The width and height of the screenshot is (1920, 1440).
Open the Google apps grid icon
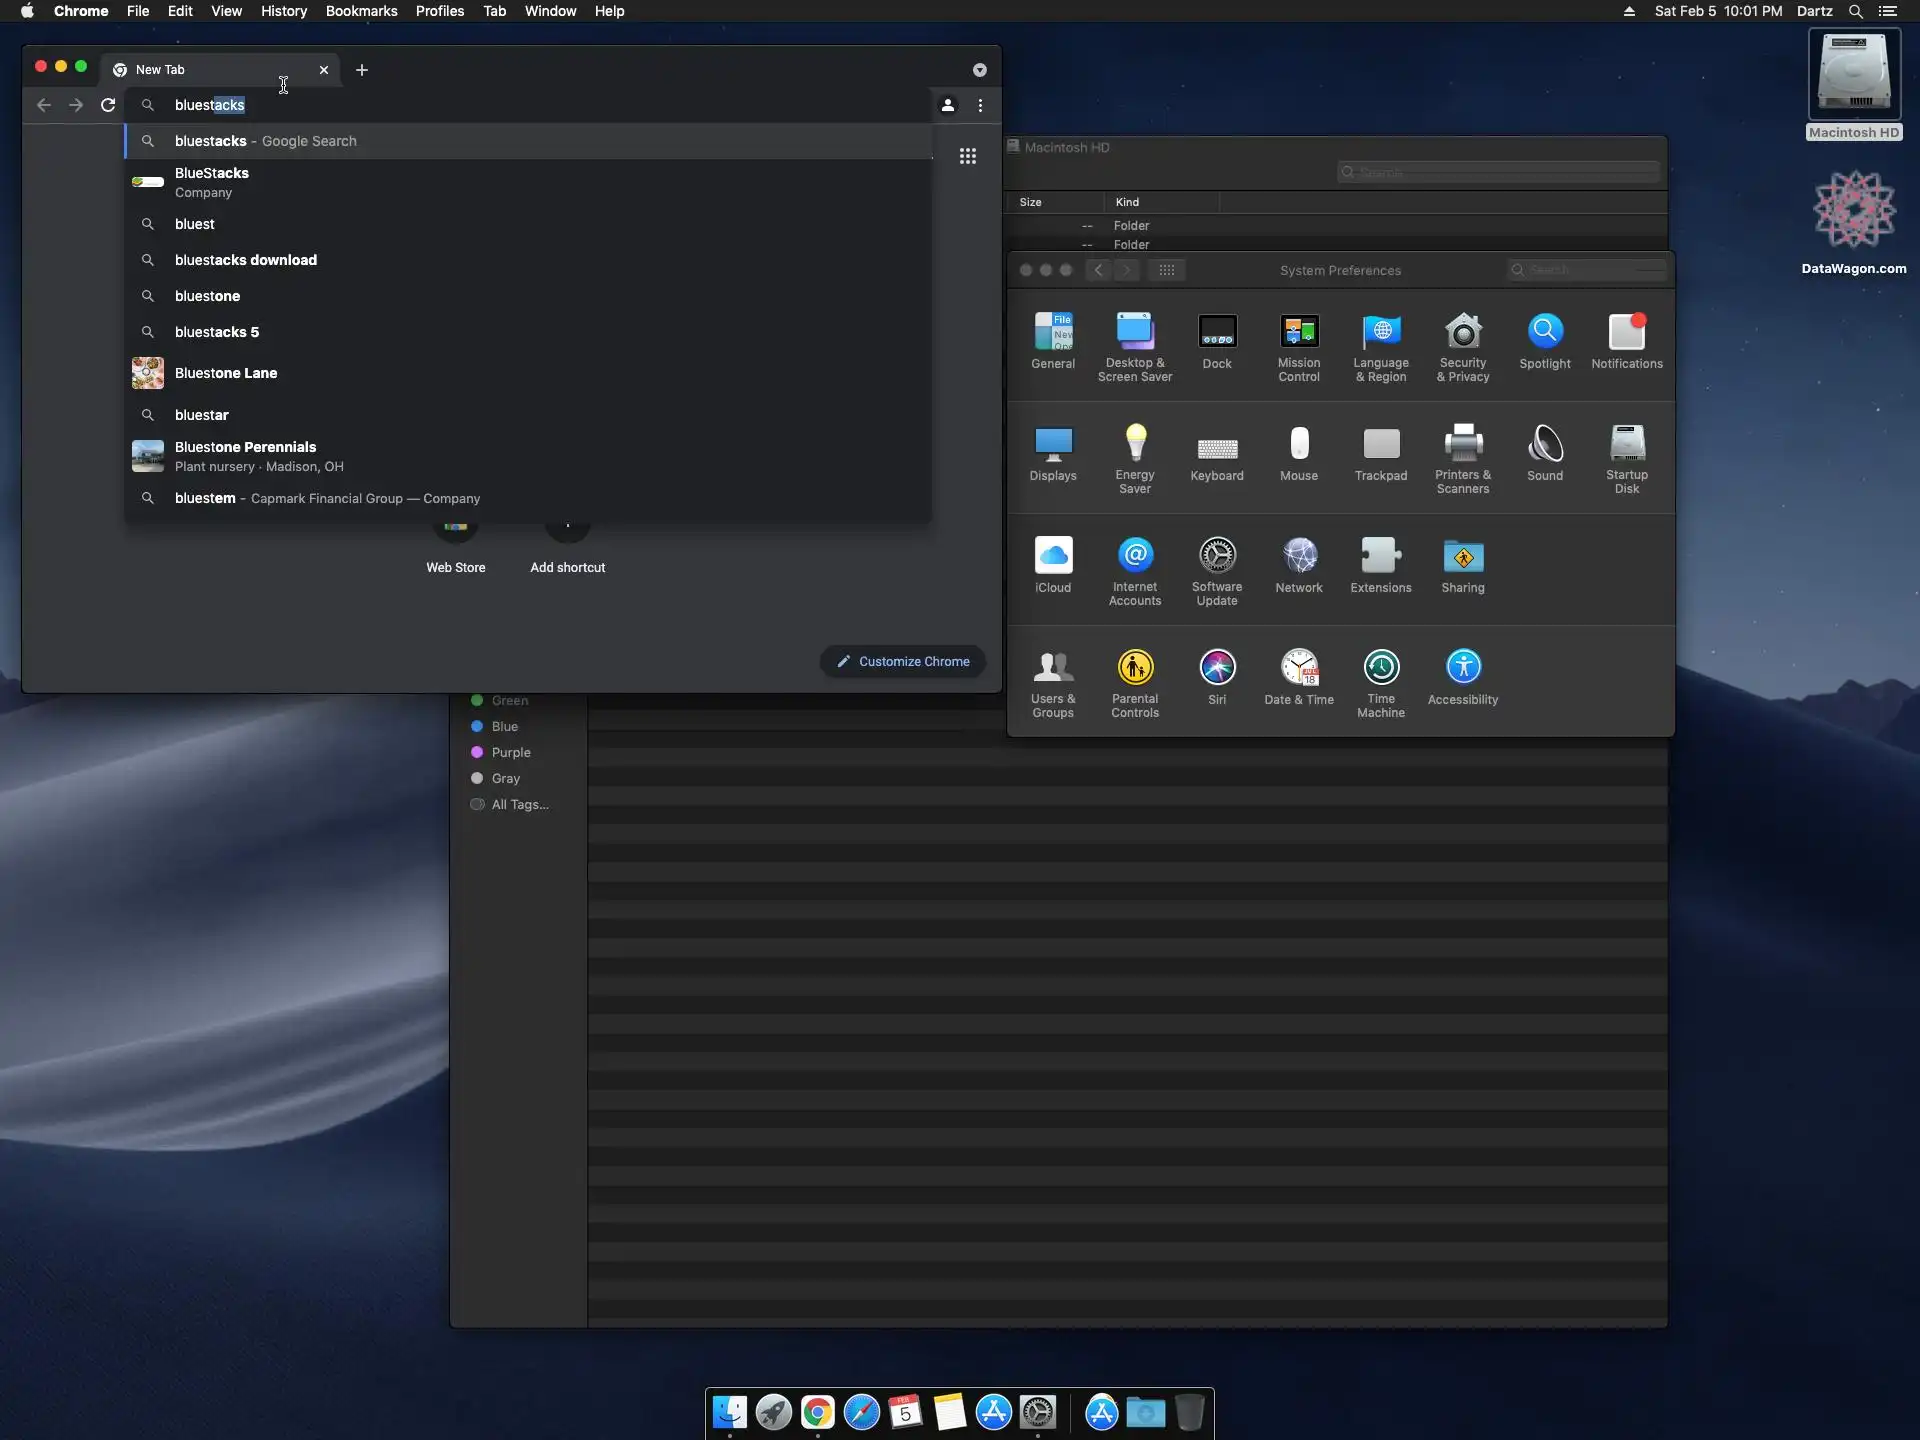pyautogui.click(x=967, y=156)
